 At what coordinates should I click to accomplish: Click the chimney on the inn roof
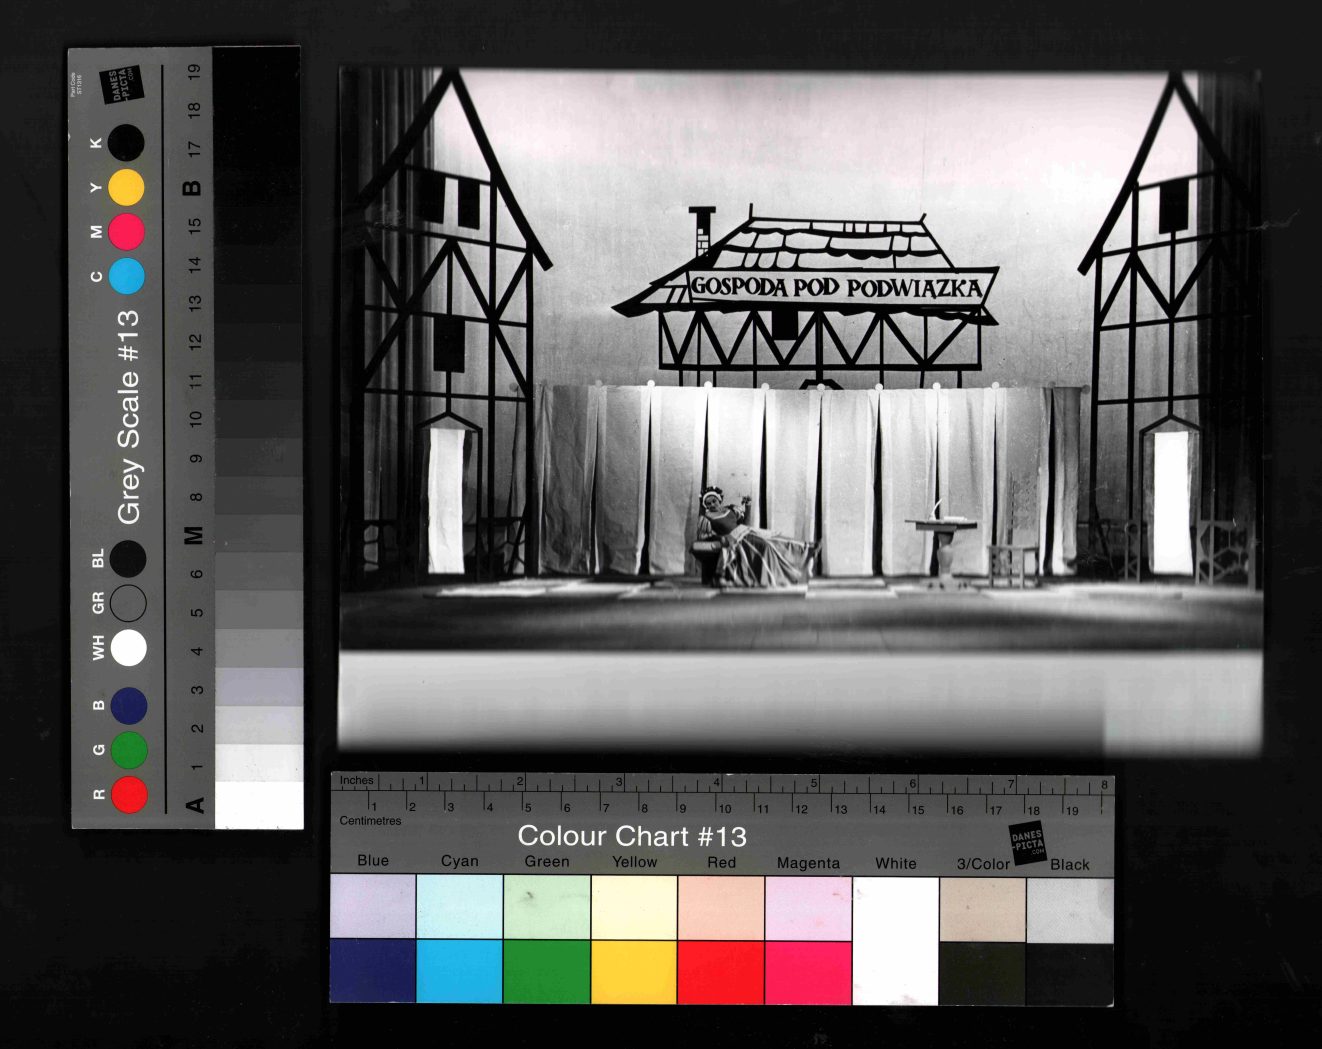click(x=702, y=228)
